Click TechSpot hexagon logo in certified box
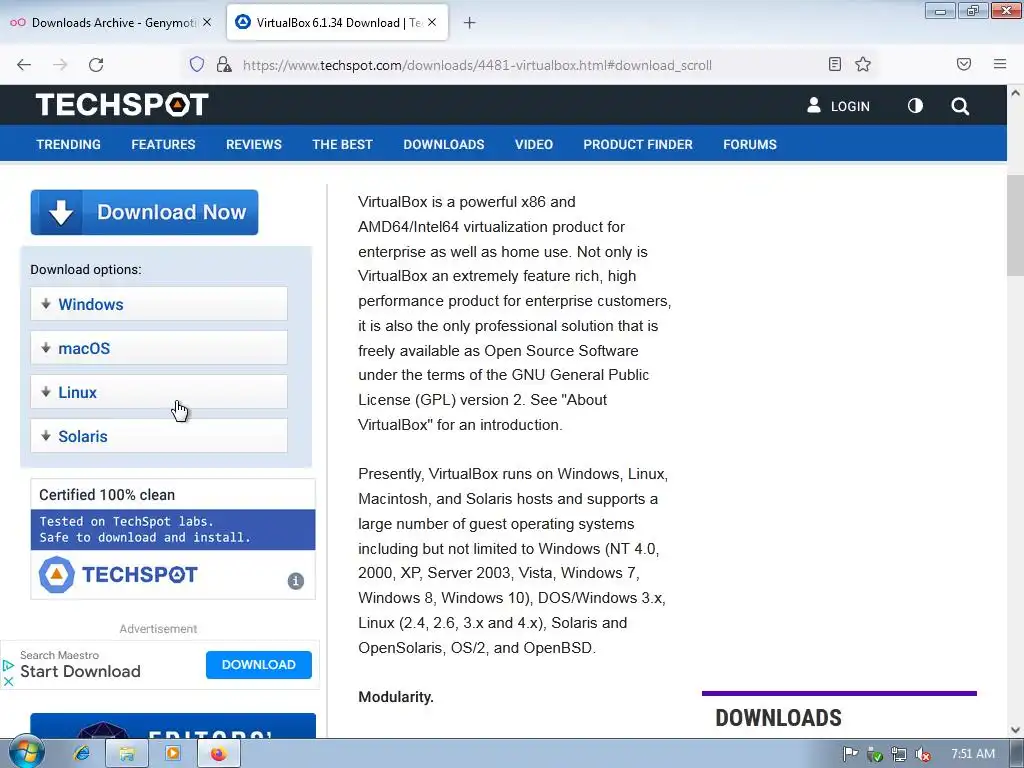 (x=57, y=575)
